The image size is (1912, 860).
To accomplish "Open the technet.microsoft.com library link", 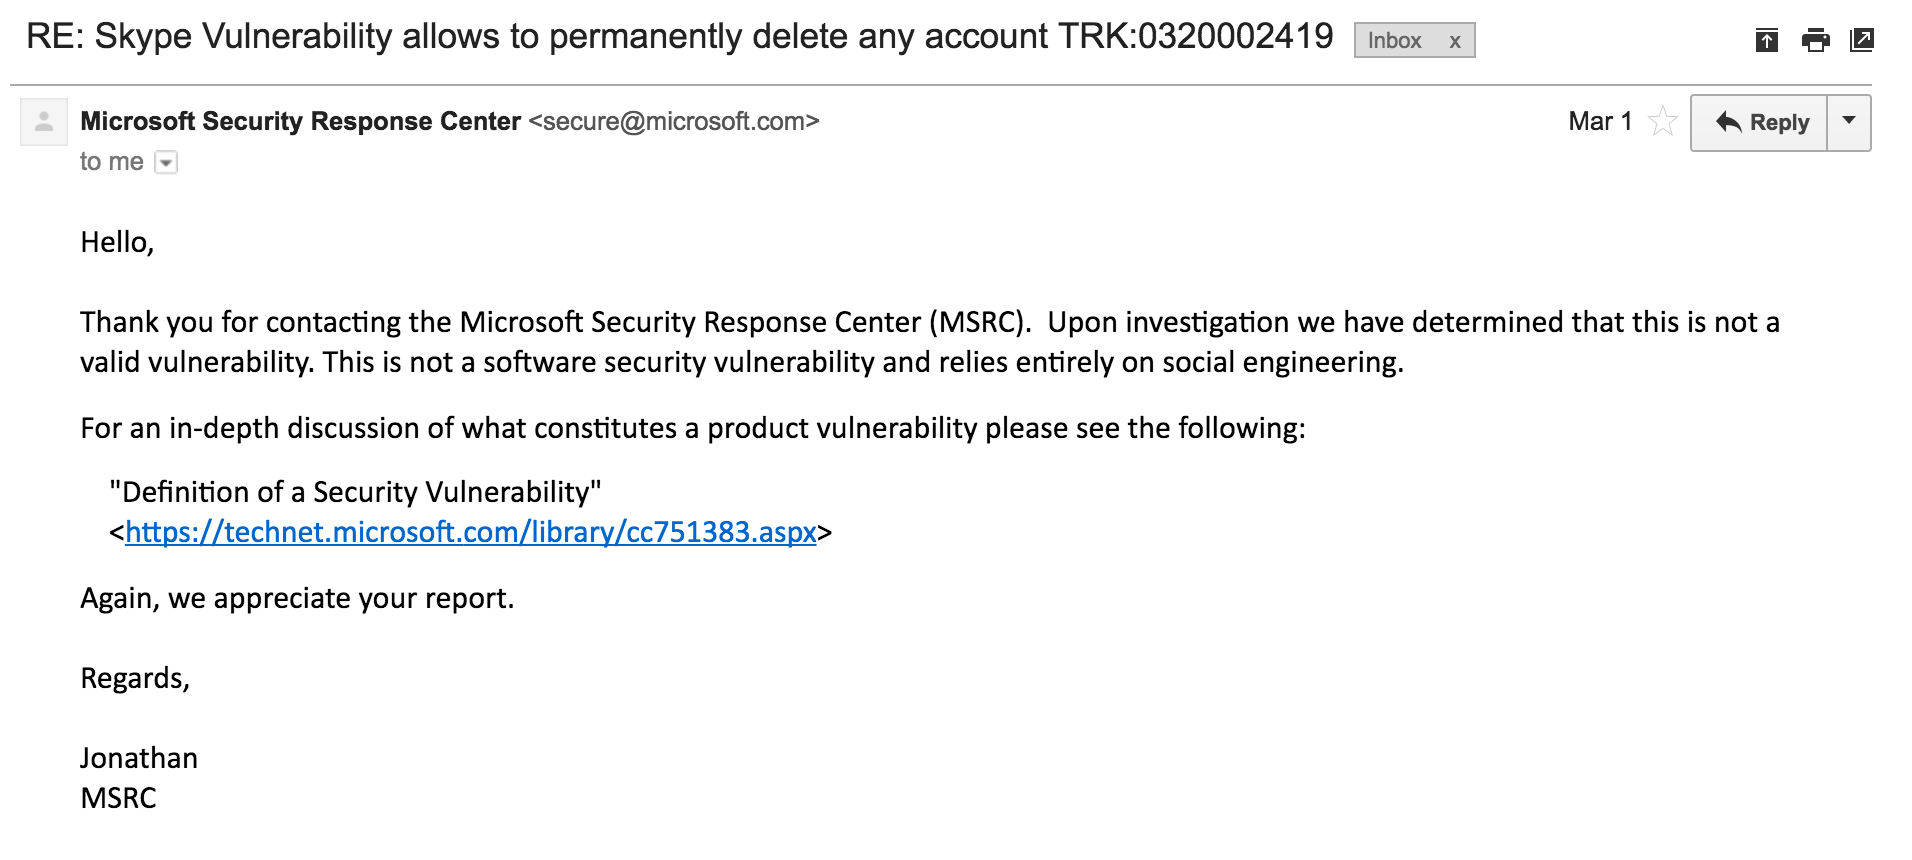I will tap(470, 532).
